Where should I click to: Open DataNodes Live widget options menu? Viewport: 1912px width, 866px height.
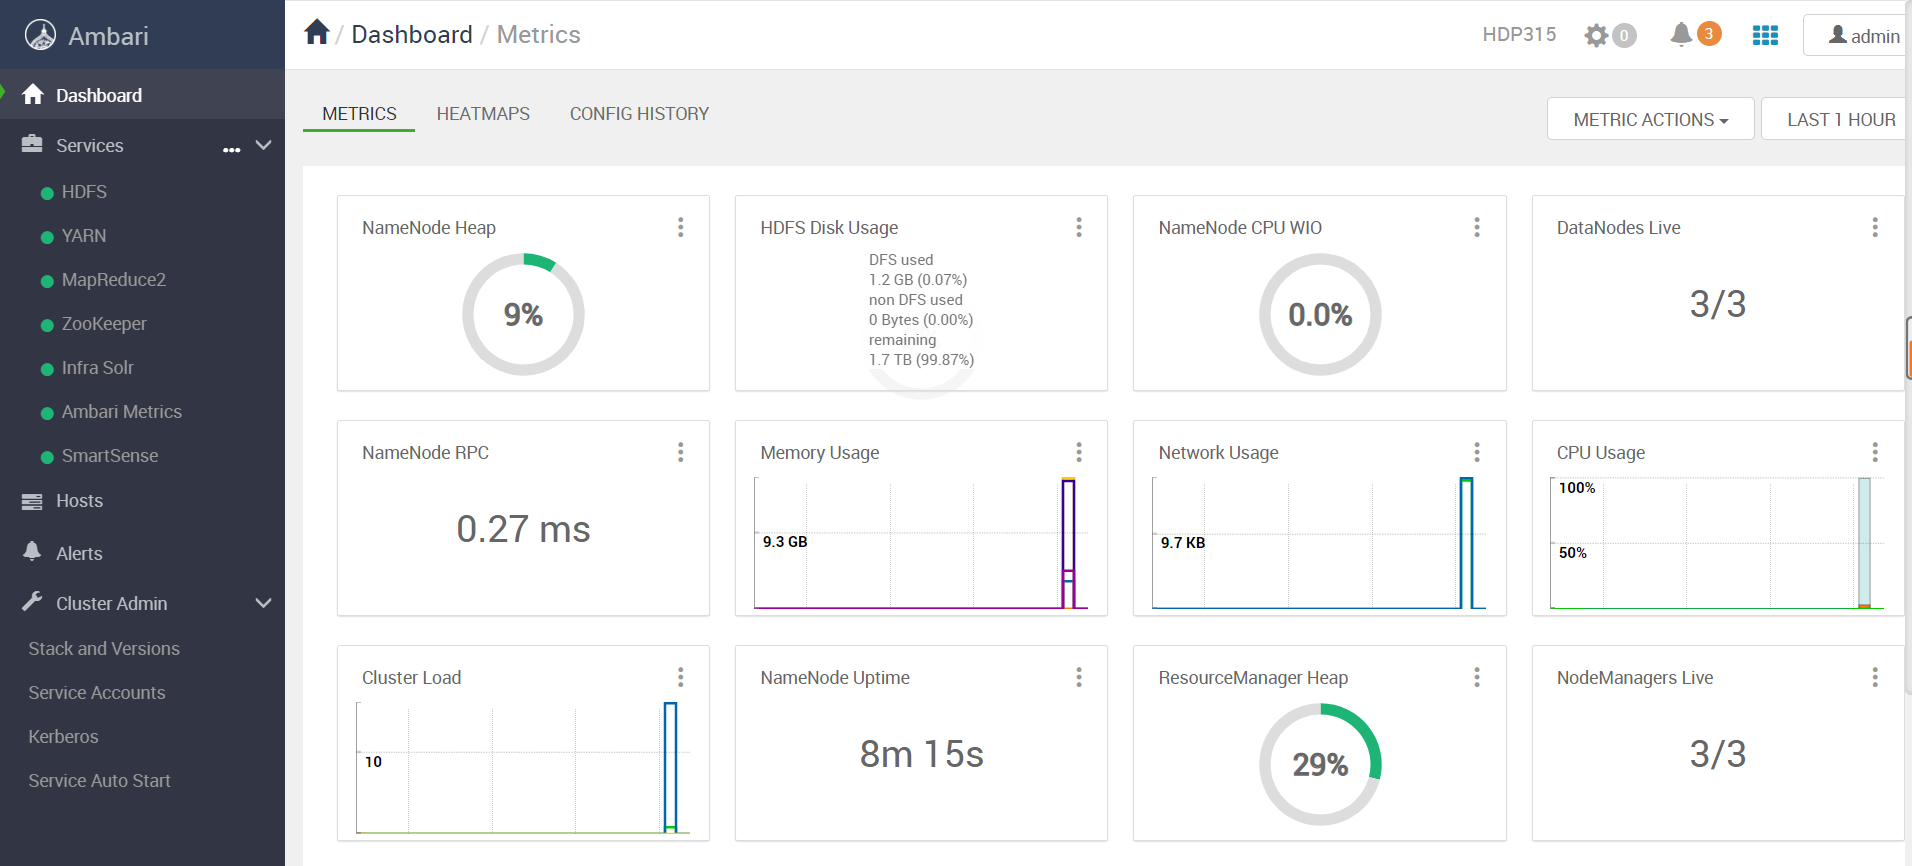[x=1875, y=227]
